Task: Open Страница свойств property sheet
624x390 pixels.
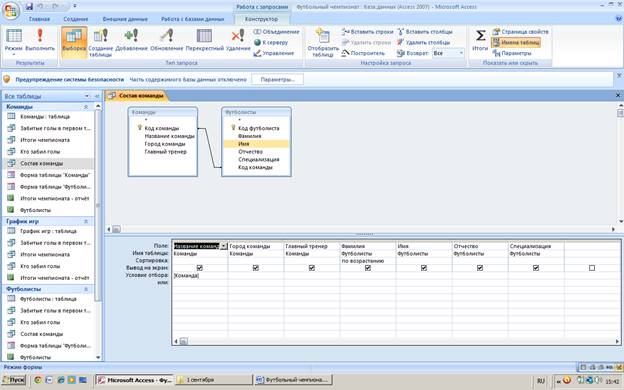Action: (x=521, y=31)
